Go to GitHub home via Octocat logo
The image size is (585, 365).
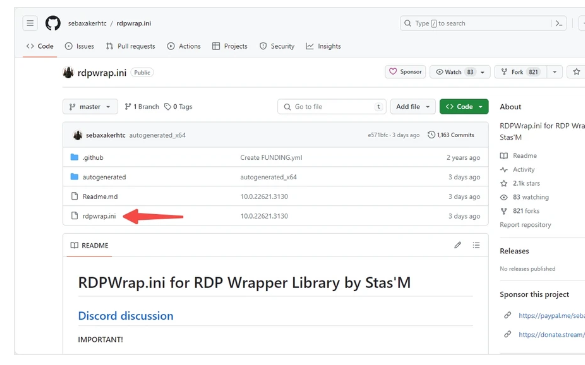click(x=53, y=23)
